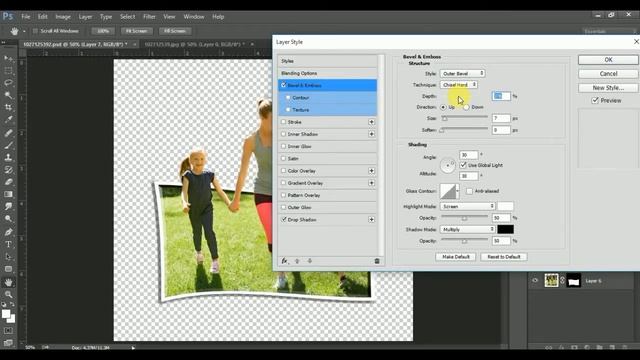Click the move effect up arrow
This screenshot has width=640, height=360.
[x=297, y=261]
